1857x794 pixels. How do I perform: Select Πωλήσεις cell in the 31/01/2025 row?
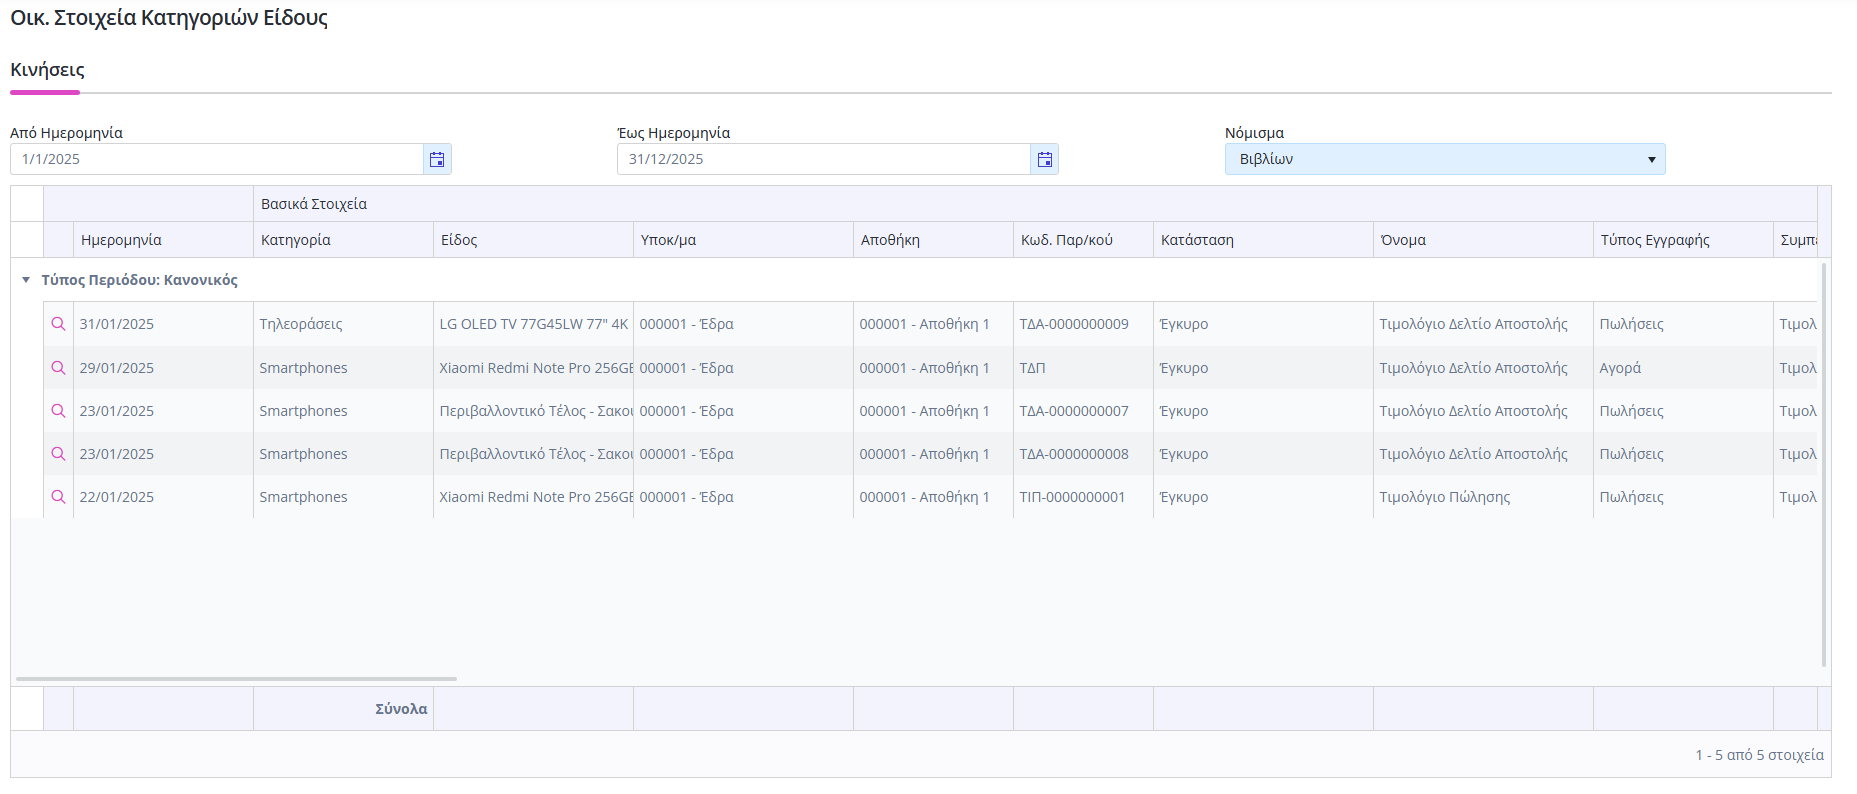click(1683, 324)
